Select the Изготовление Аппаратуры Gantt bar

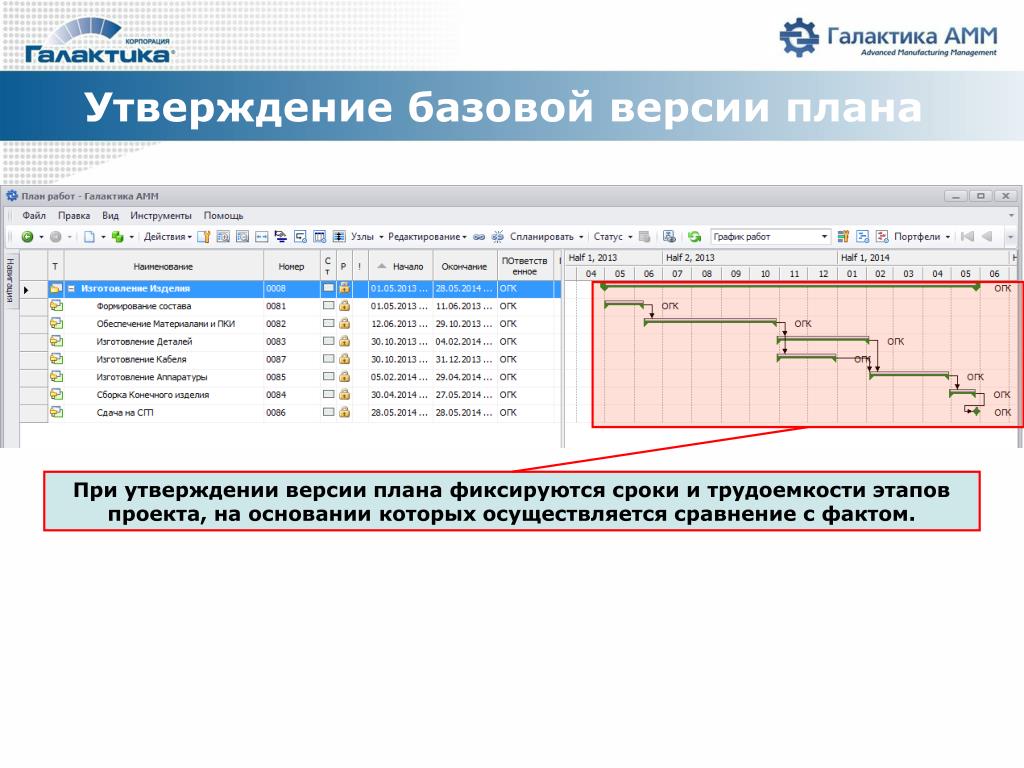[910, 374]
